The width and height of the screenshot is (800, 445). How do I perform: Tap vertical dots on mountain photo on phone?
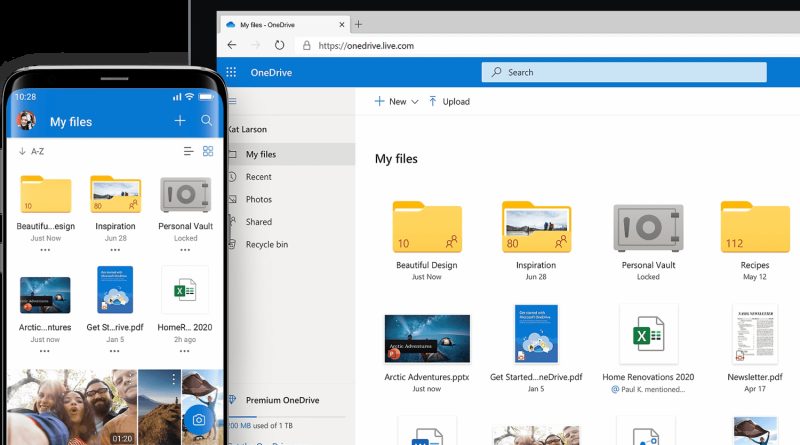point(173,379)
